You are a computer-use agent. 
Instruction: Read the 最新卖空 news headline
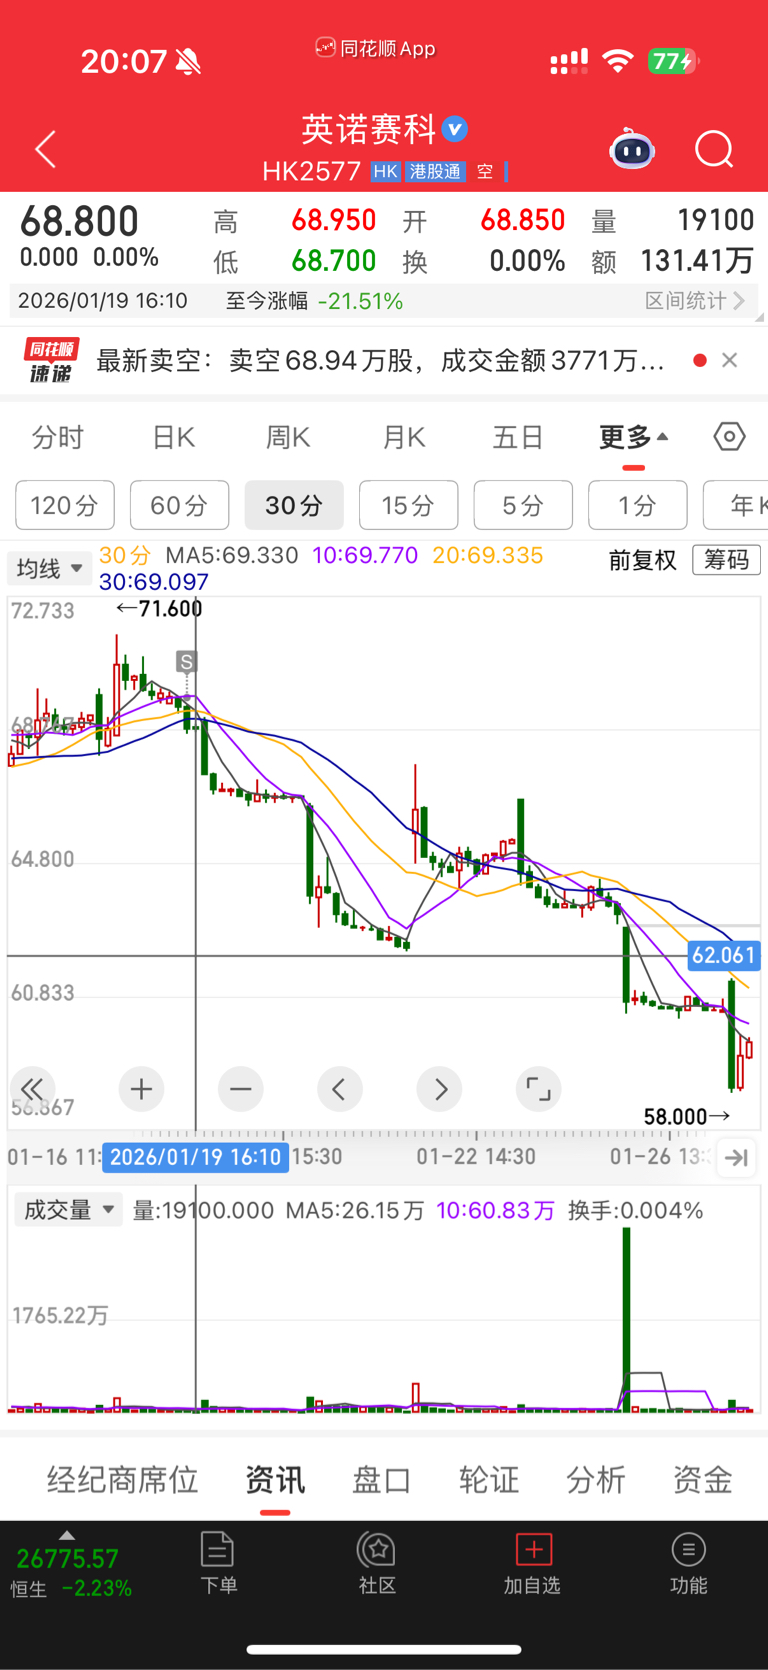380,360
